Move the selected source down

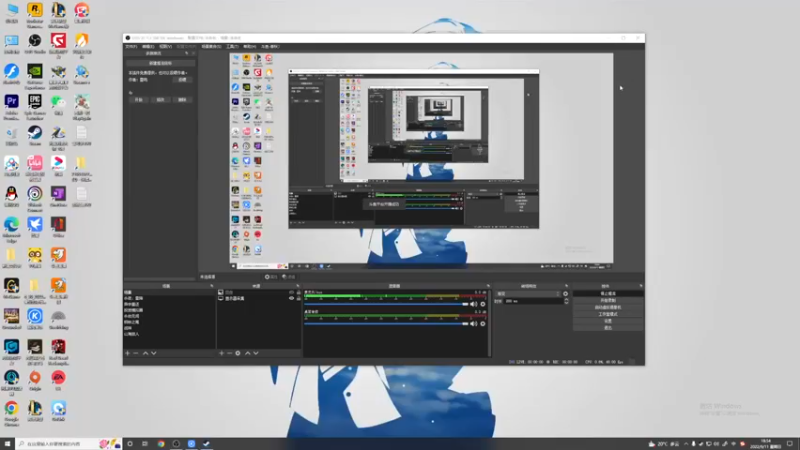[256, 353]
